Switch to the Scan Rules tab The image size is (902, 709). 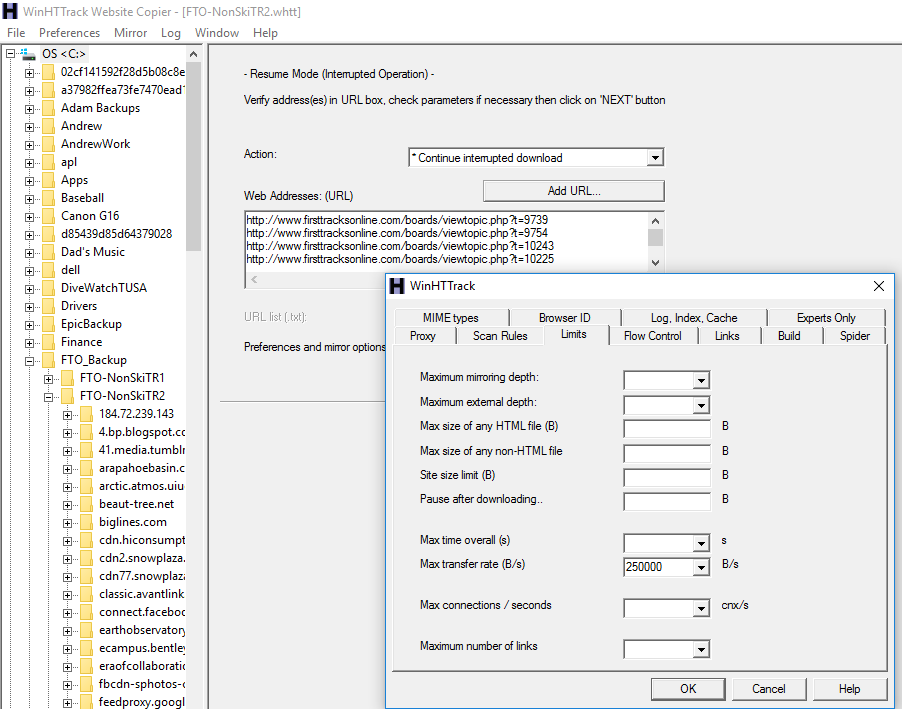[500, 336]
